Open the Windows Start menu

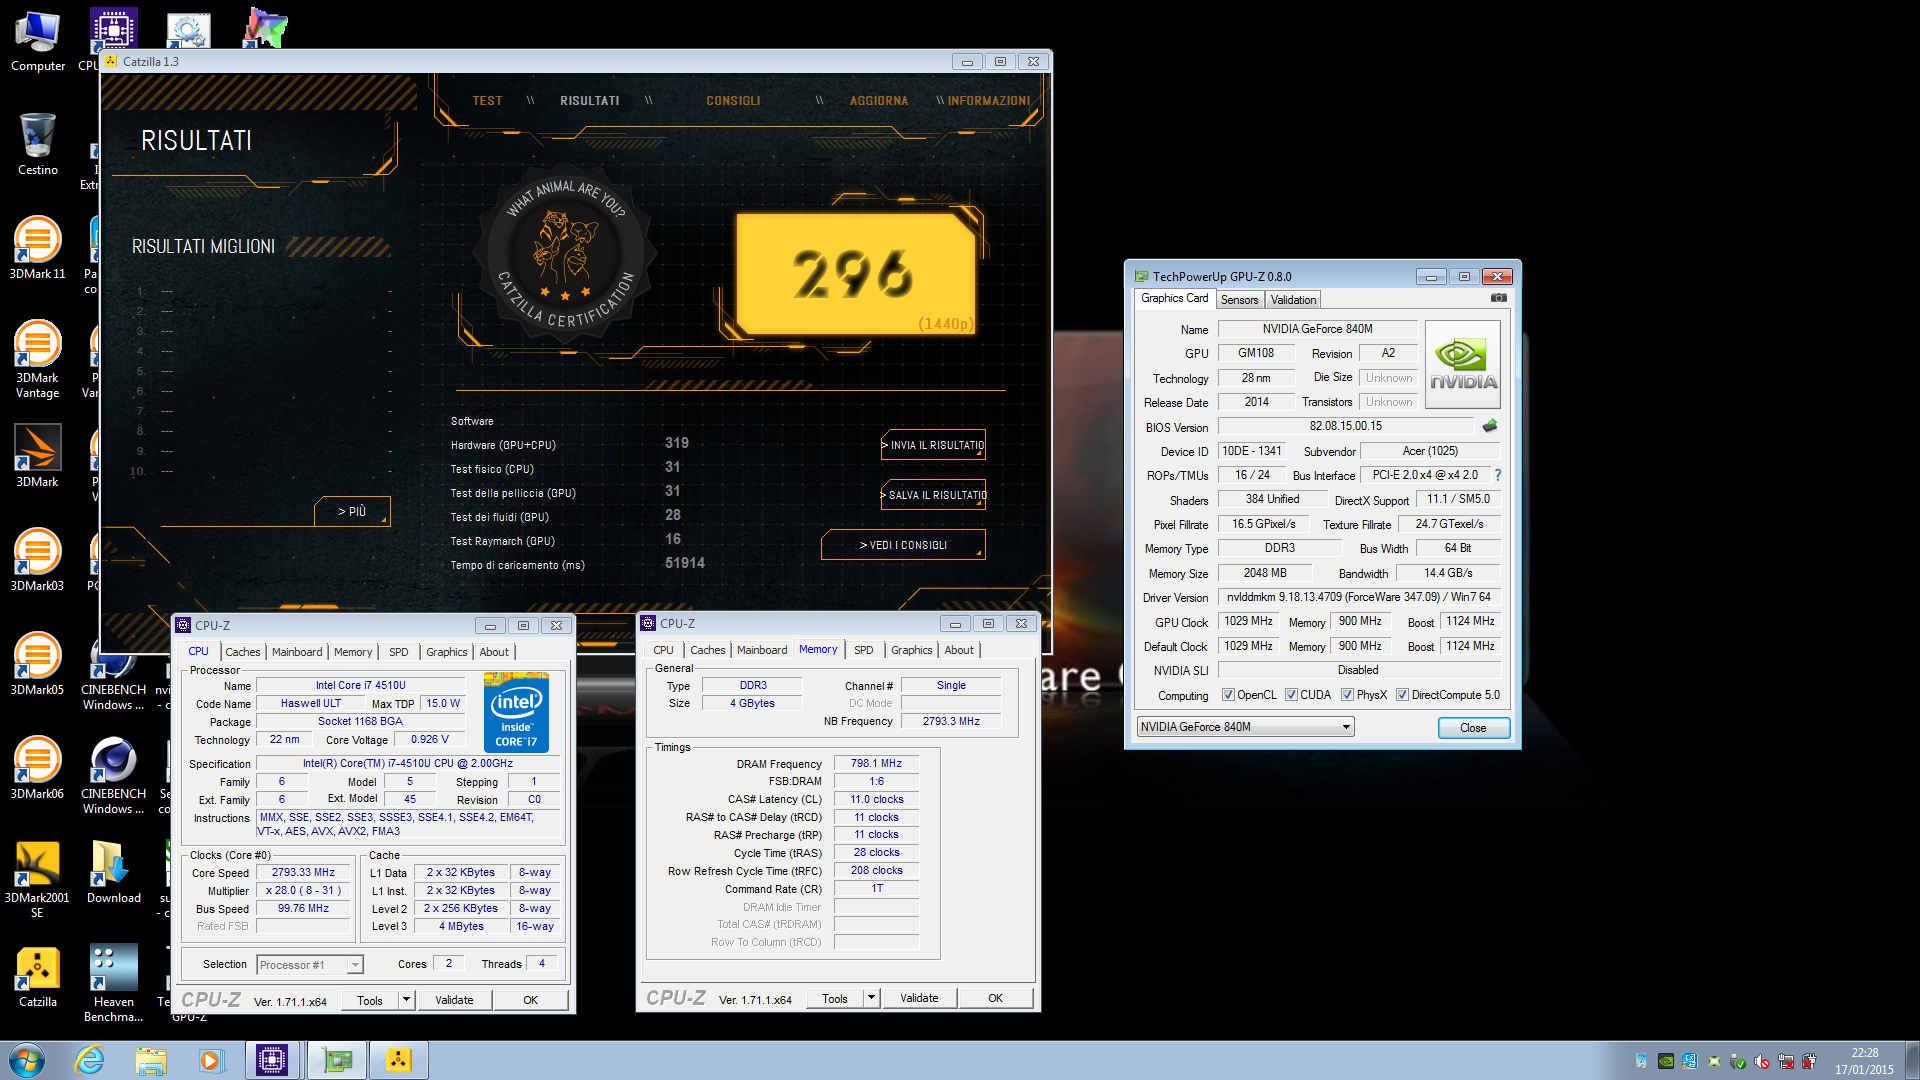coord(27,1060)
